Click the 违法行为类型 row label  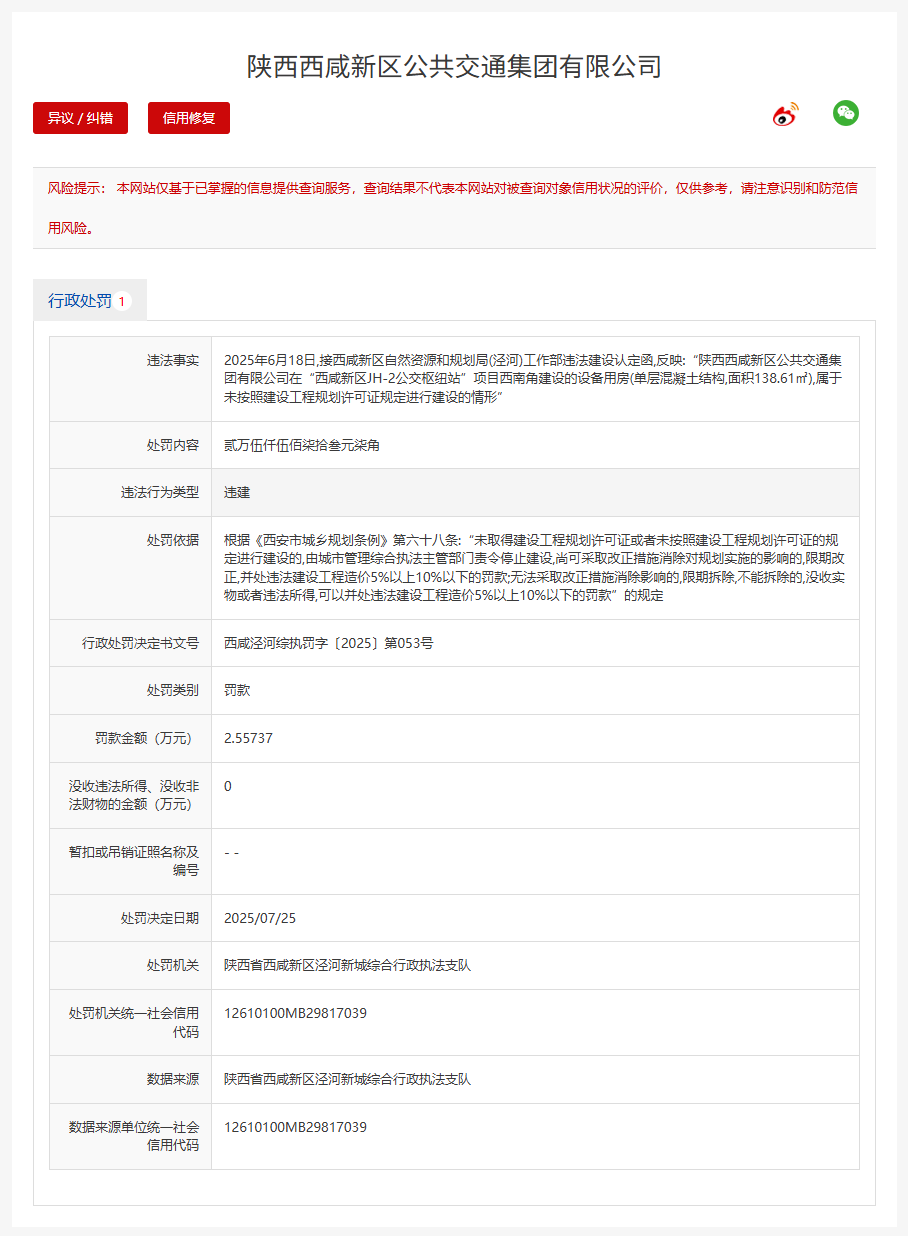point(160,492)
